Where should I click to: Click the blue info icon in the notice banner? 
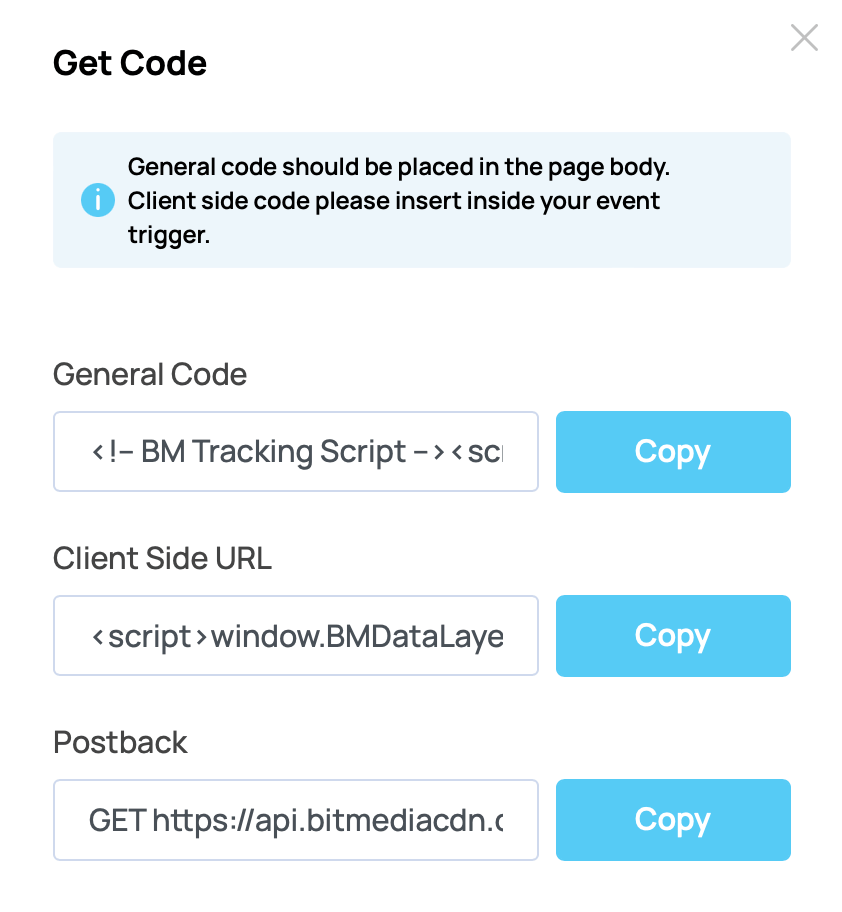[x=97, y=200]
